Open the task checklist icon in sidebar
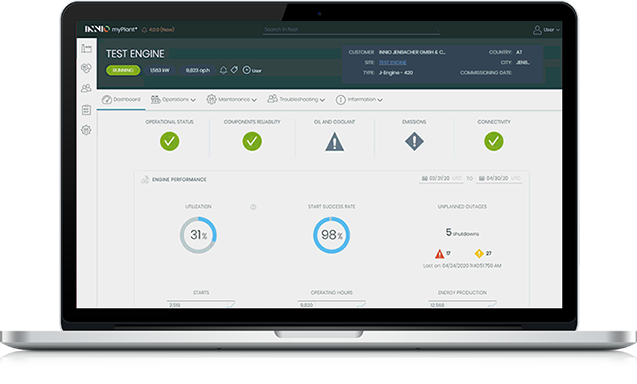637x384 pixels. point(86,110)
